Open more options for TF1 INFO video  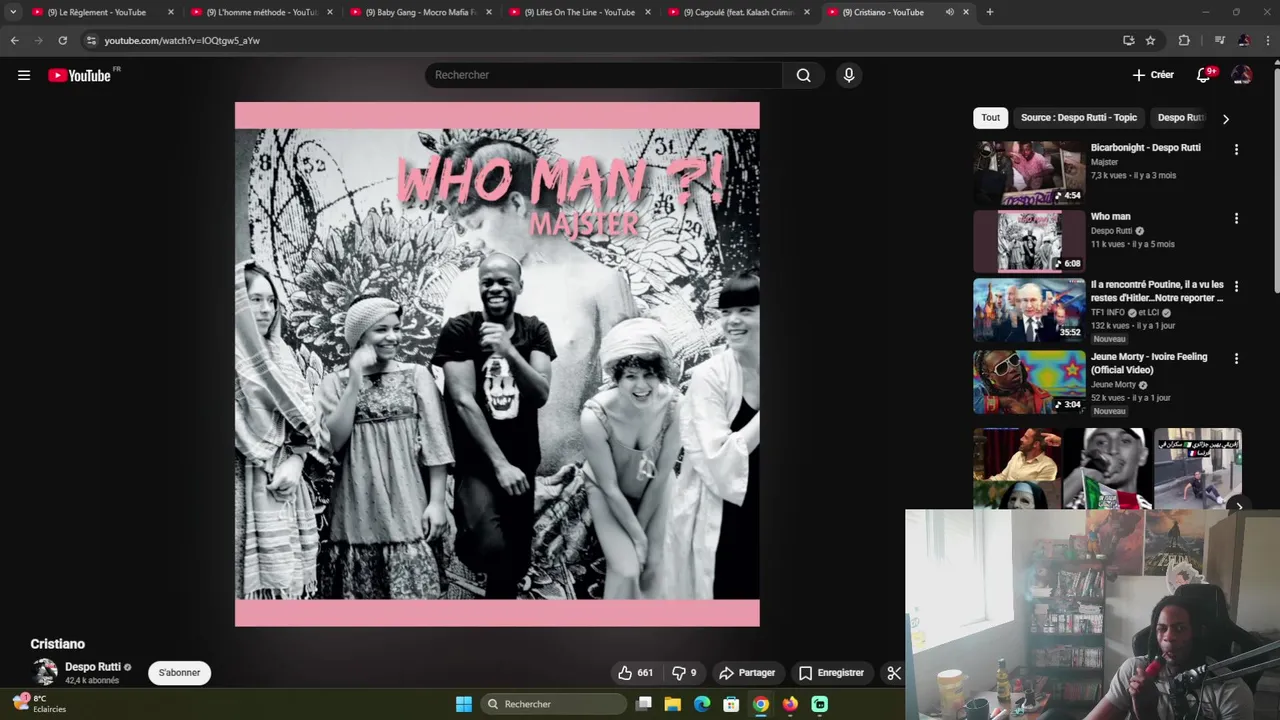(x=1236, y=286)
